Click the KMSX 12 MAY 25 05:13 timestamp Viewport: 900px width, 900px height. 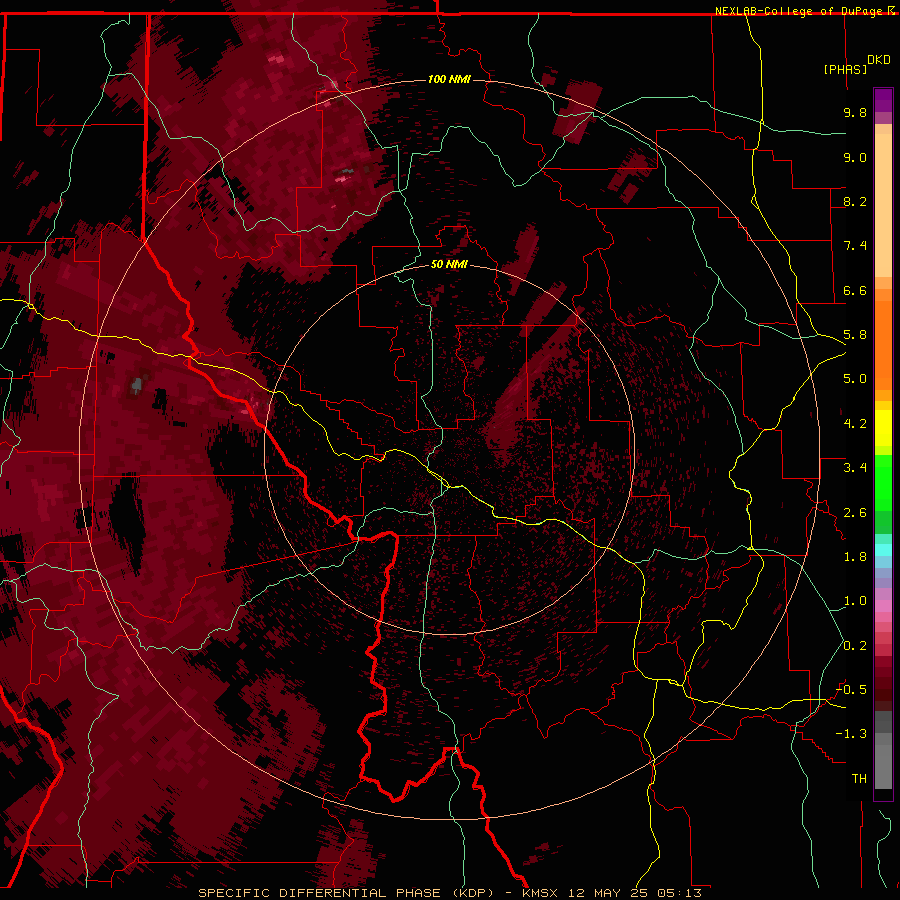(x=612, y=893)
